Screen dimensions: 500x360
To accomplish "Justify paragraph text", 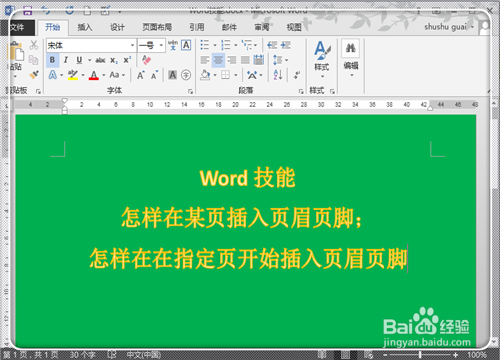I will [x=245, y=60].
